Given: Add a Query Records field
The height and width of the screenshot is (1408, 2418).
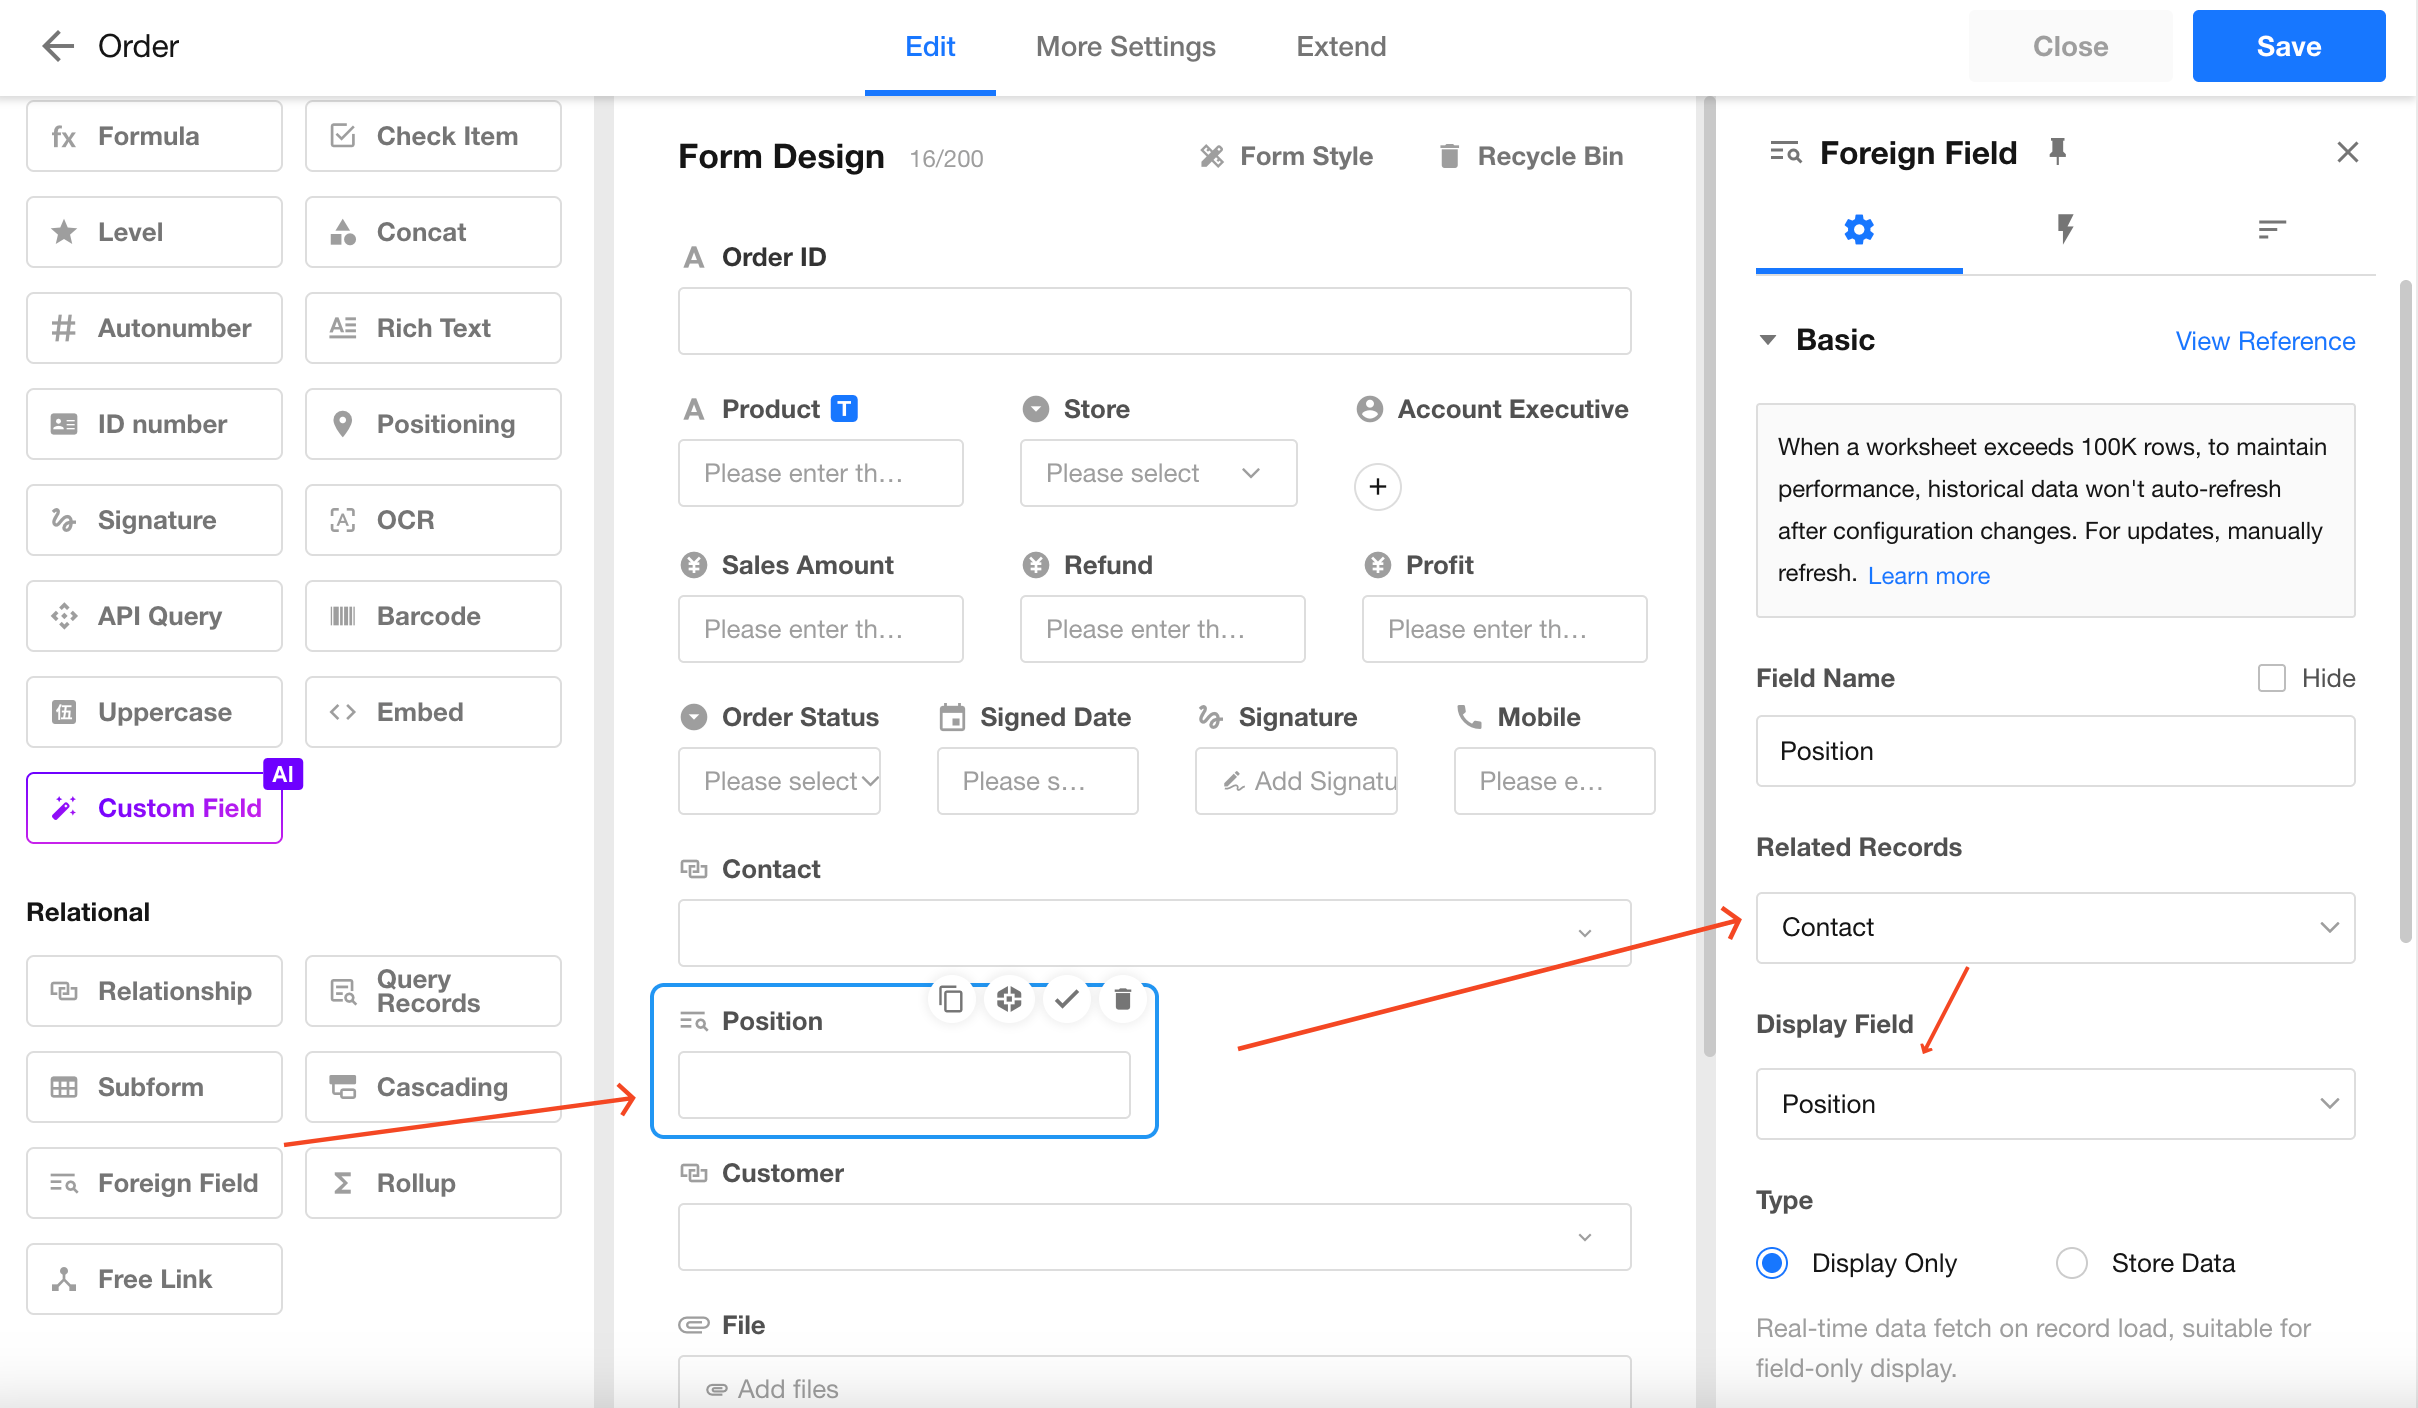Looking at the screenshot, I should pos(433,991).
